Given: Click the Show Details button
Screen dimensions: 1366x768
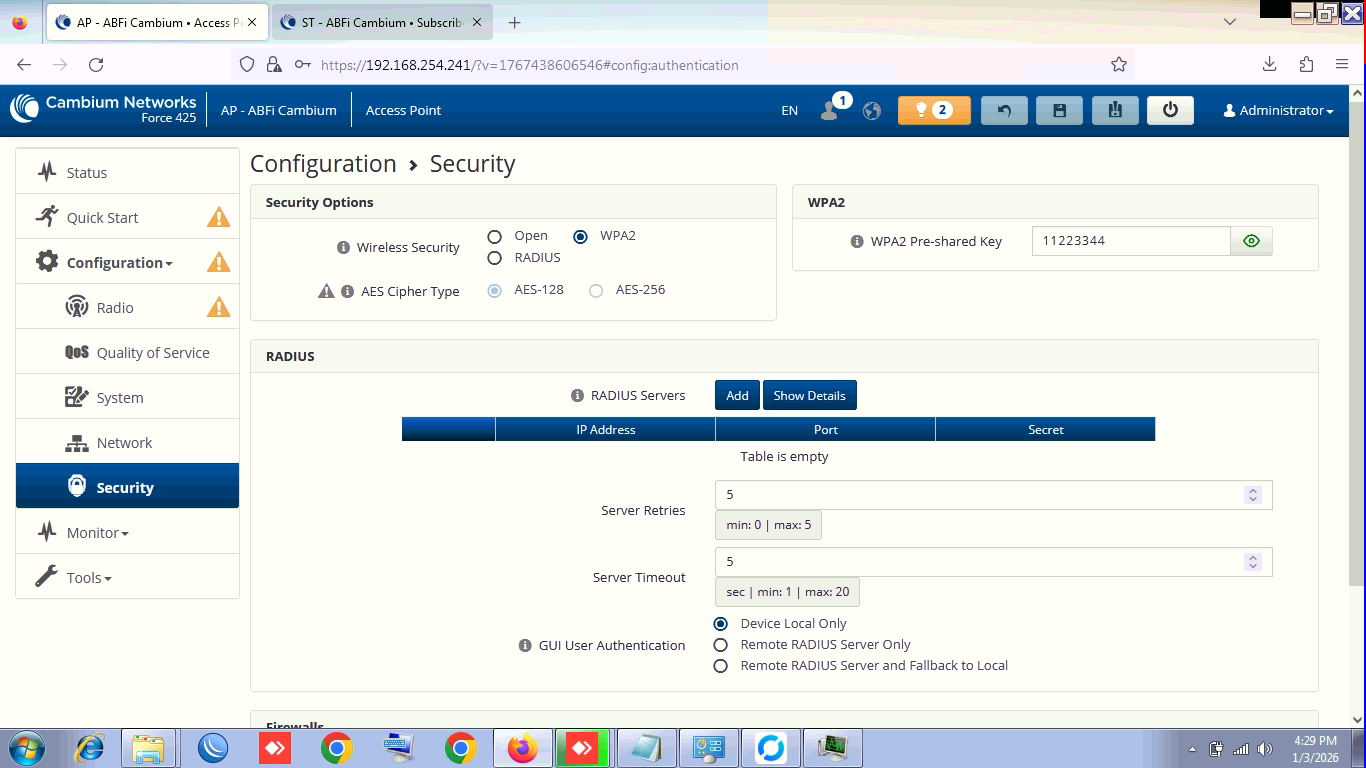Looking at the screenshot, I should point(809,395).
